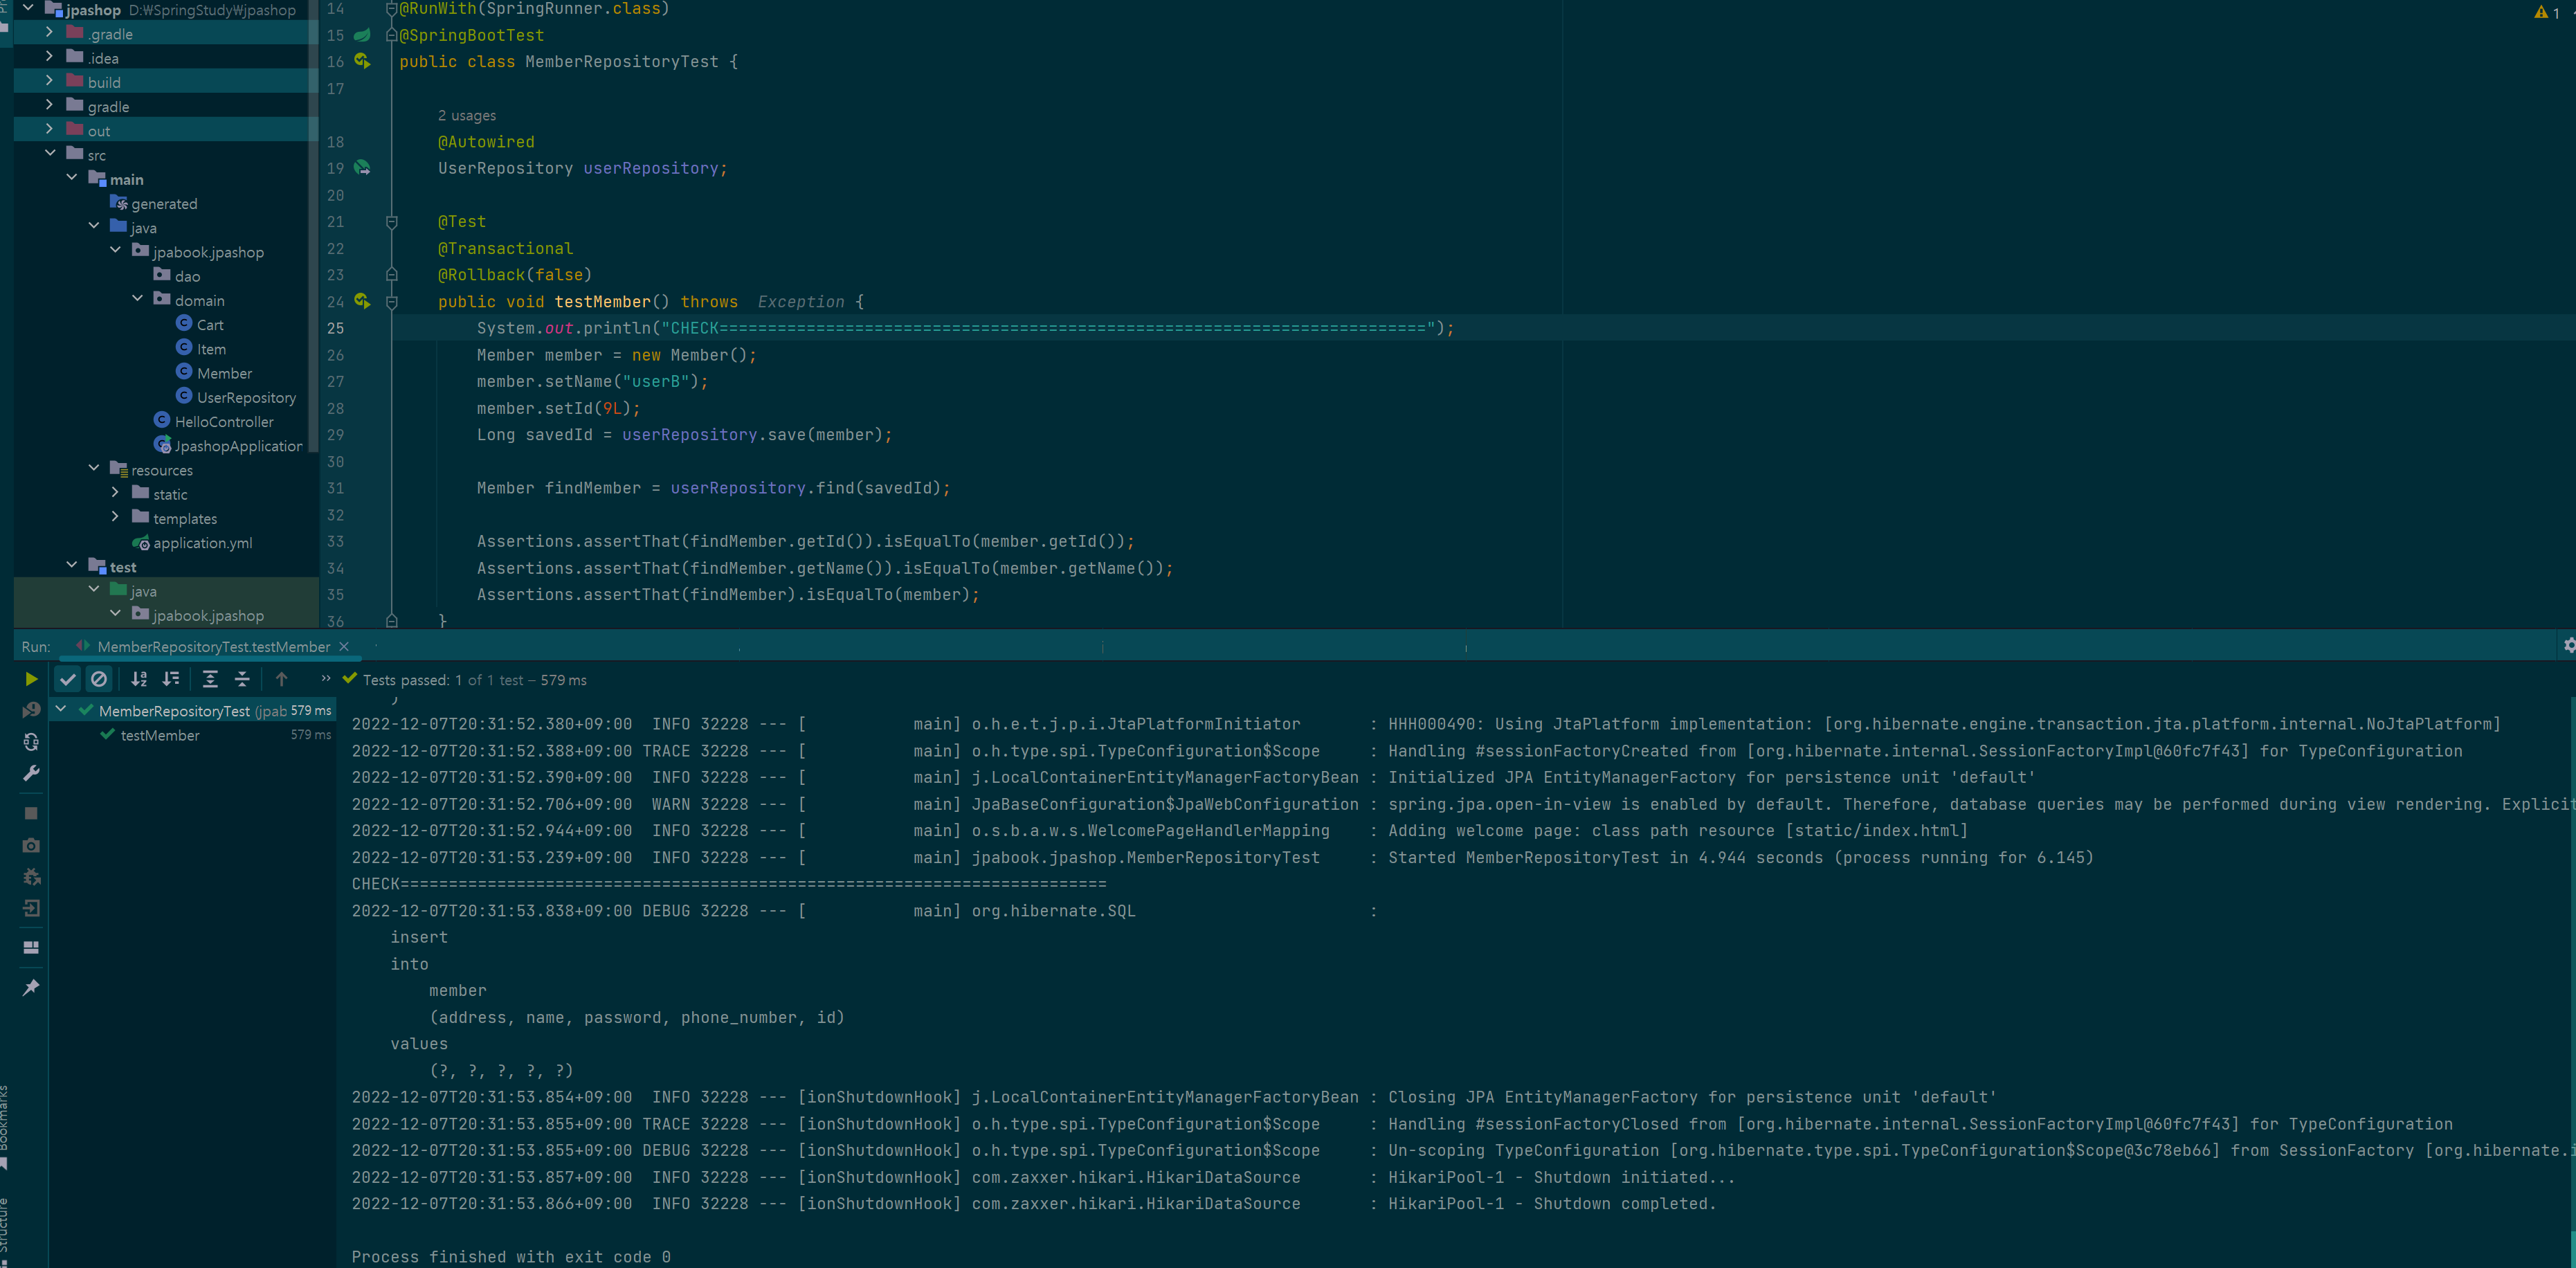The height and width of the screenshot is (1268, 2576).
Task: Click the wrench icon in the Run sidebar
Action: [31, 773]
